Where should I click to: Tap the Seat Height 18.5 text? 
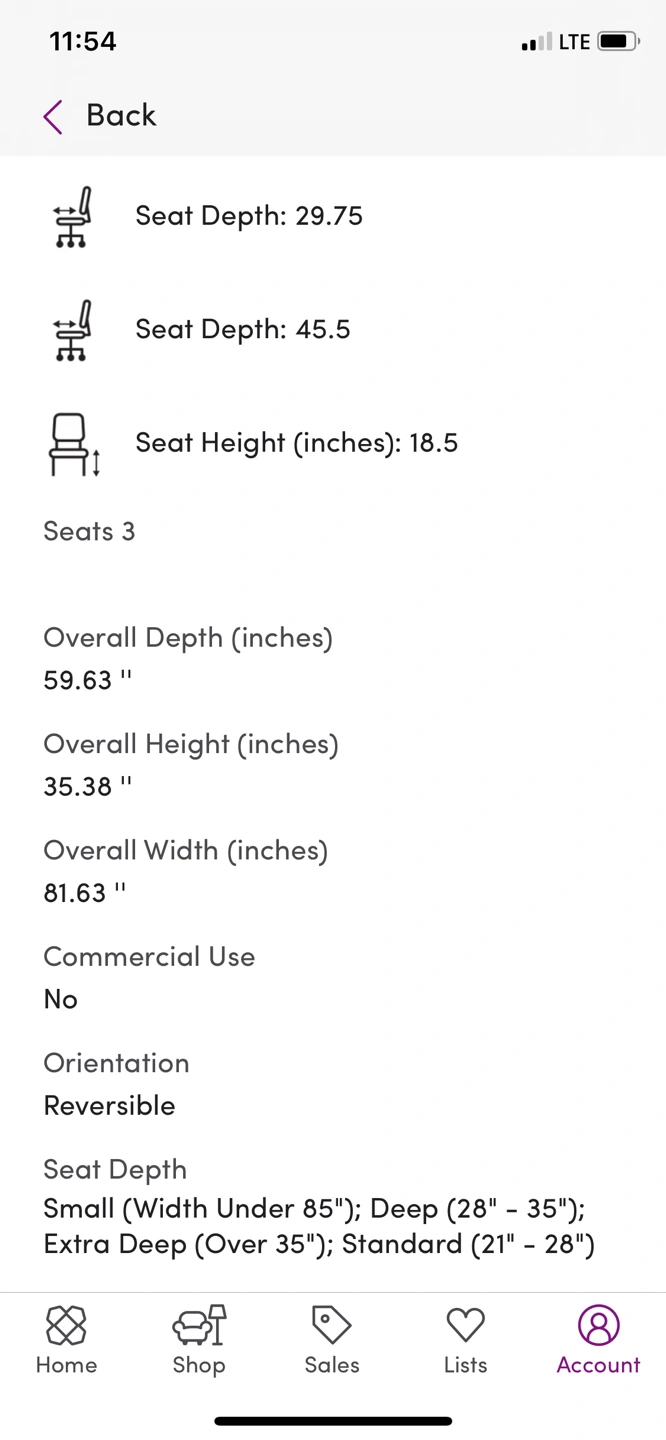point(296,443)
